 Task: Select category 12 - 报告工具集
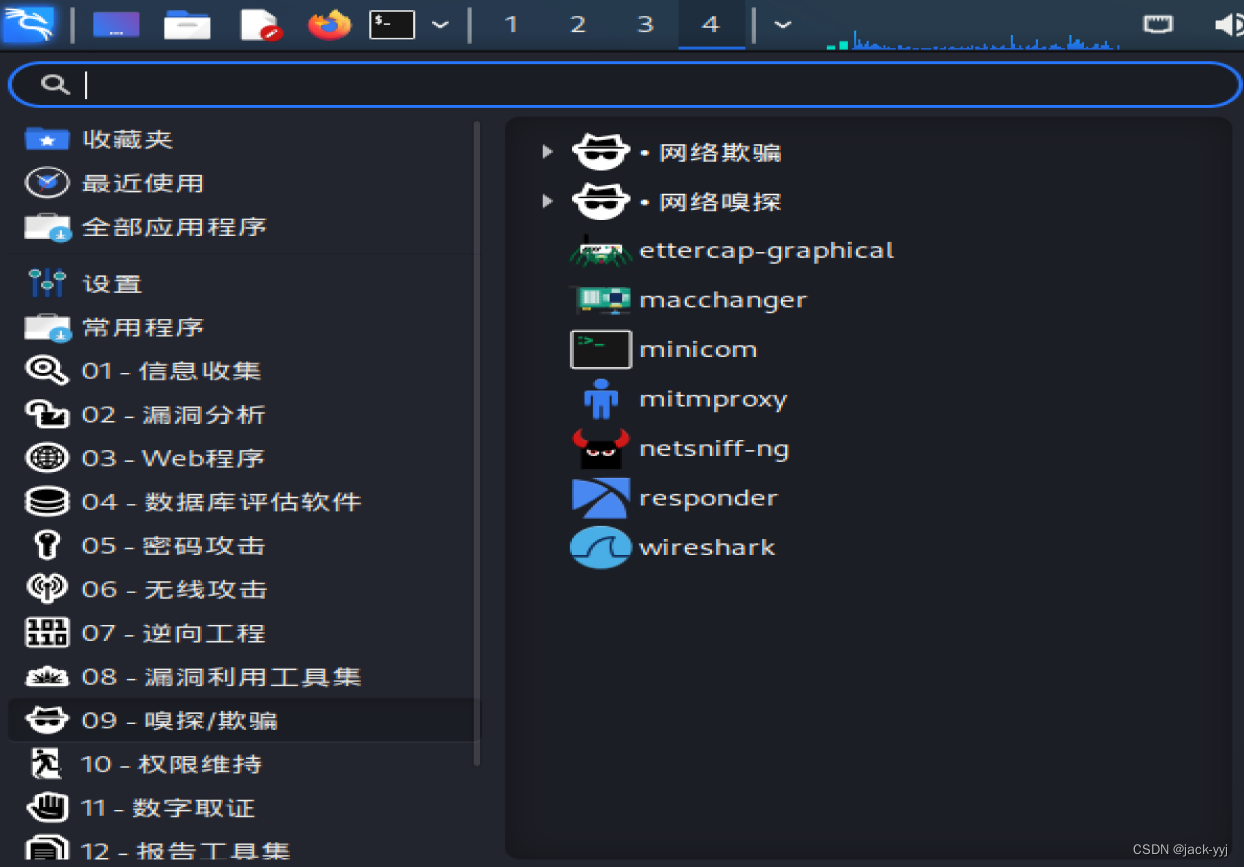coord(240,851)
